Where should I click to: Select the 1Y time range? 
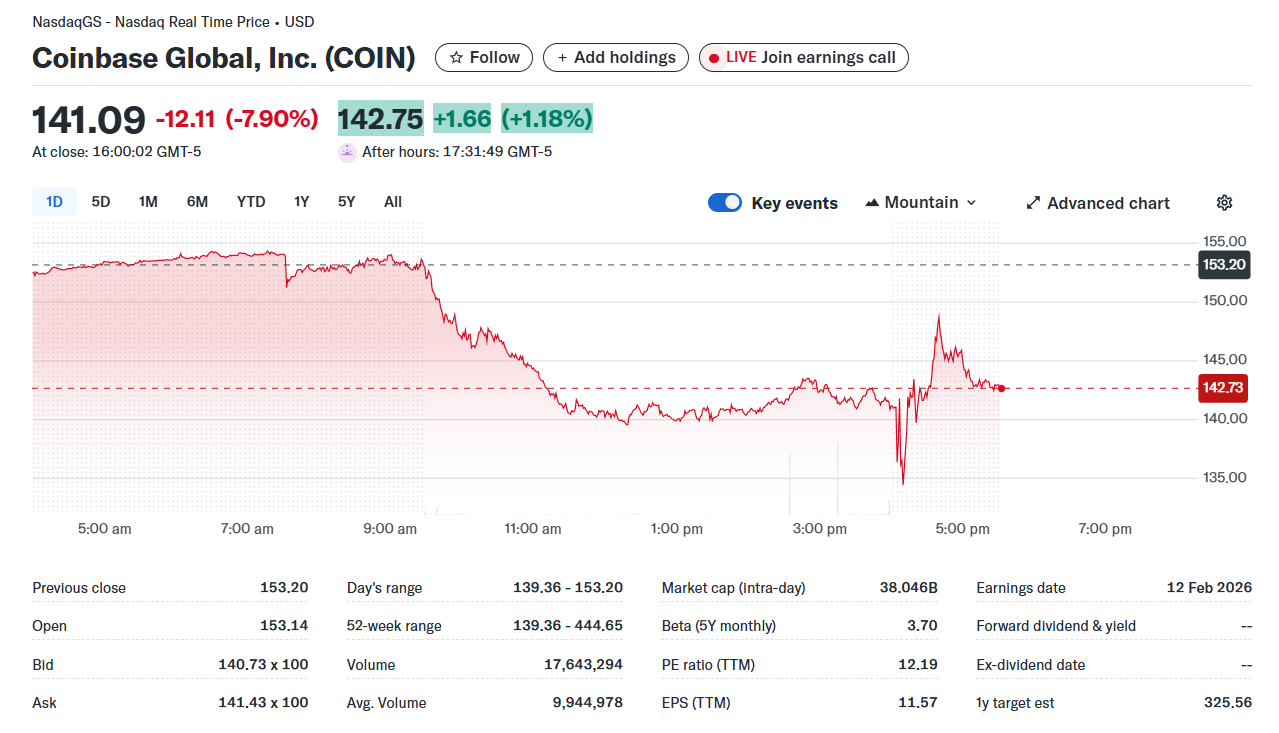pyautogui.click(x=301, y=202)
